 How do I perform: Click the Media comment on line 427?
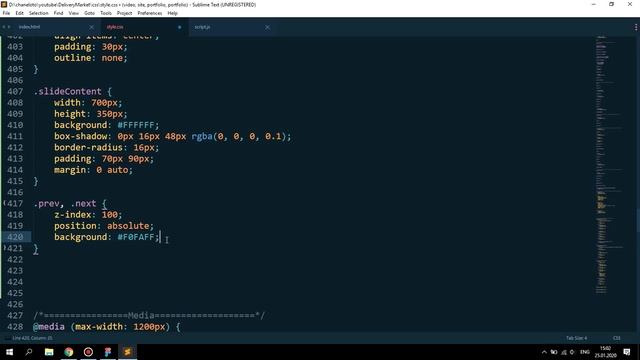click(x=149, y=316)
